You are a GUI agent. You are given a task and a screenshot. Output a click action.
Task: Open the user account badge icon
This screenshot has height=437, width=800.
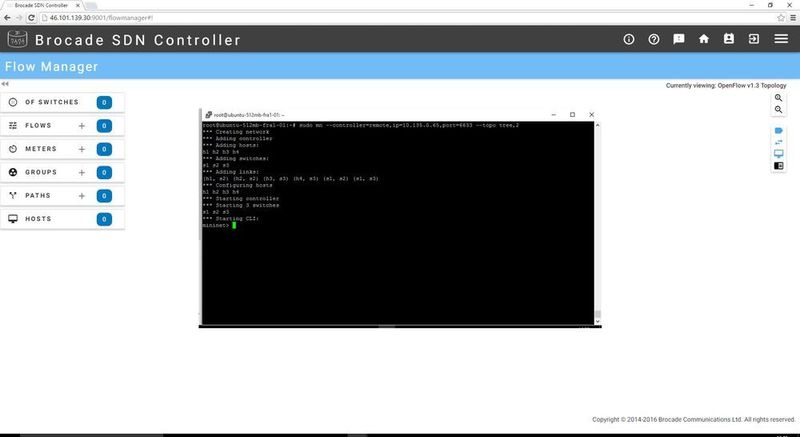pos(729,39)
